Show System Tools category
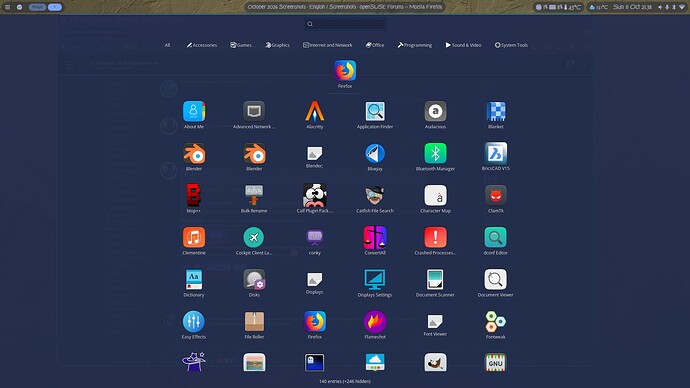This screenshot has width=690, height=388. click(511, 45)
